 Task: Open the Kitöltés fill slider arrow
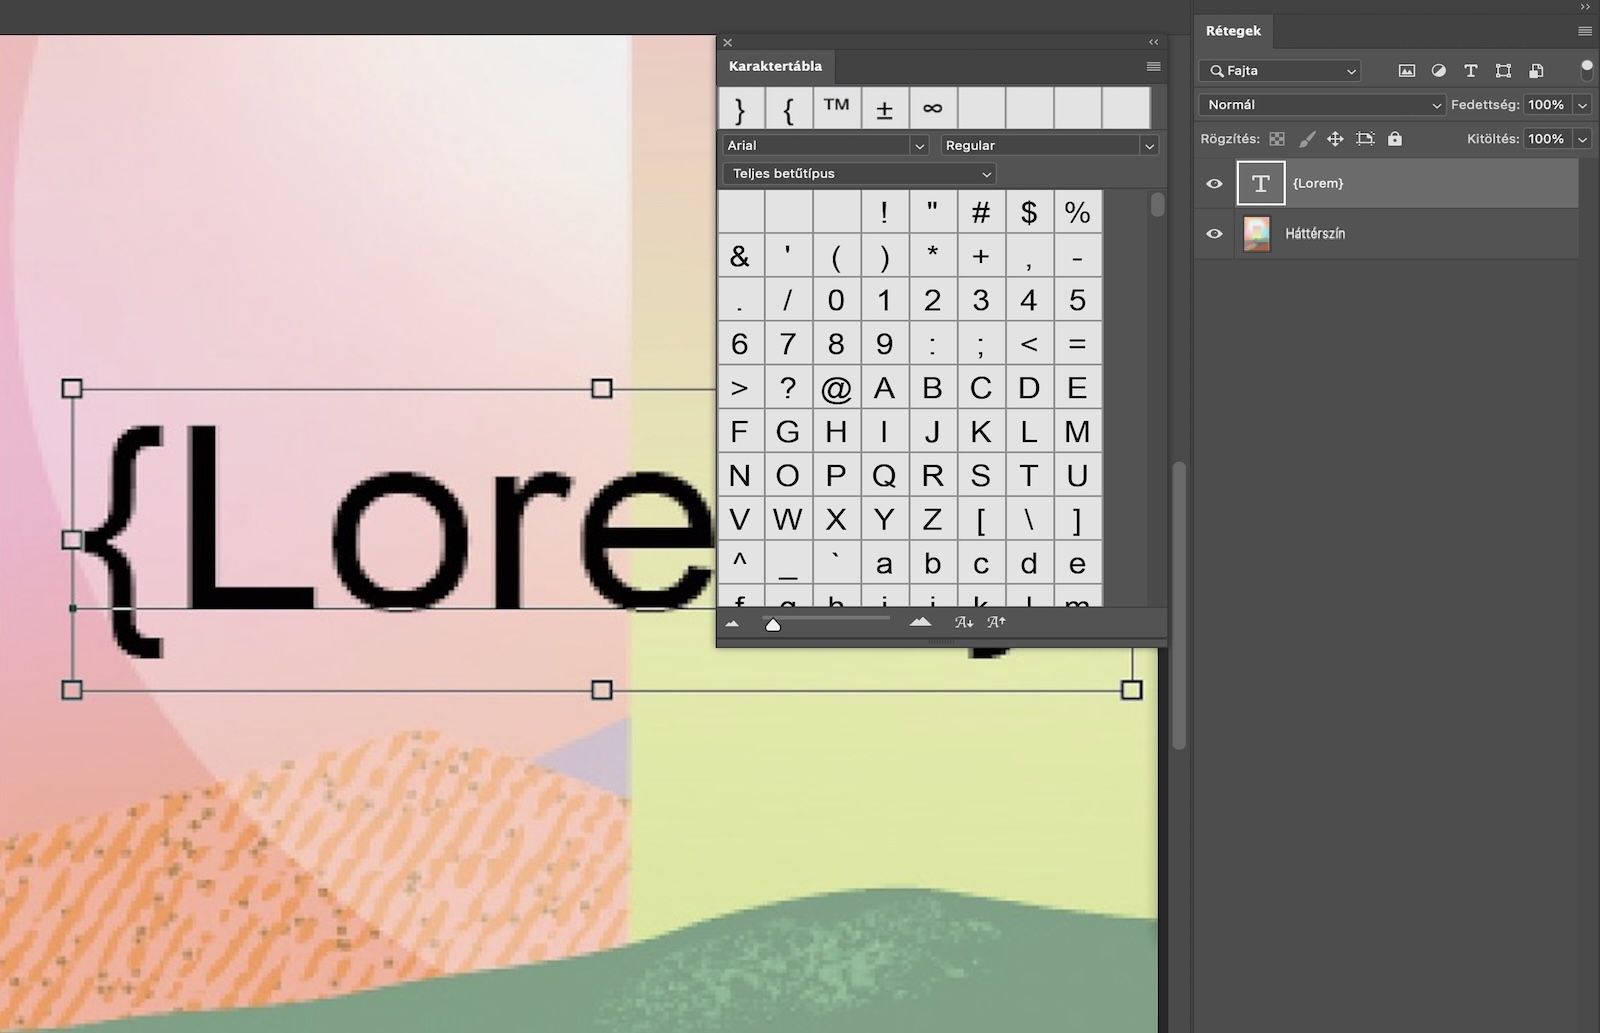[x=1582, y=139]
